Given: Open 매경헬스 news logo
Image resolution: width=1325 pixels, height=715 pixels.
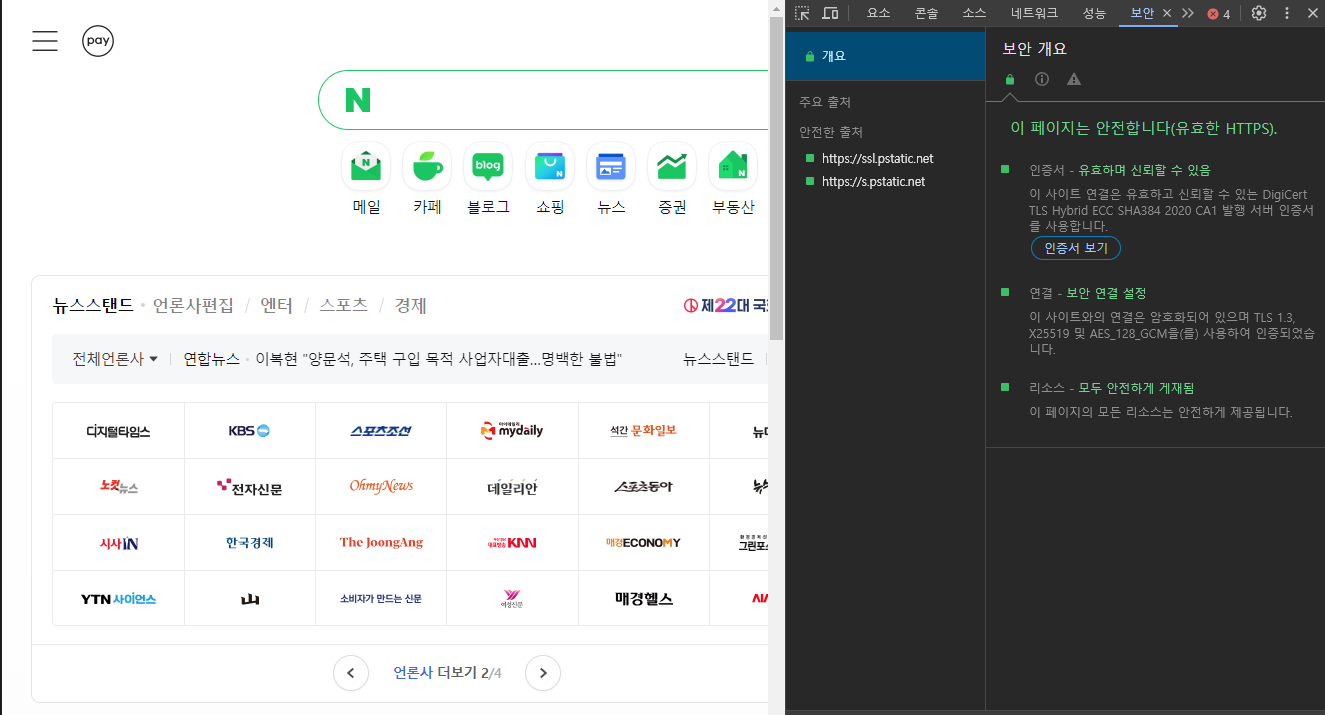Looking at the screenshot, I should coord(644,599).
